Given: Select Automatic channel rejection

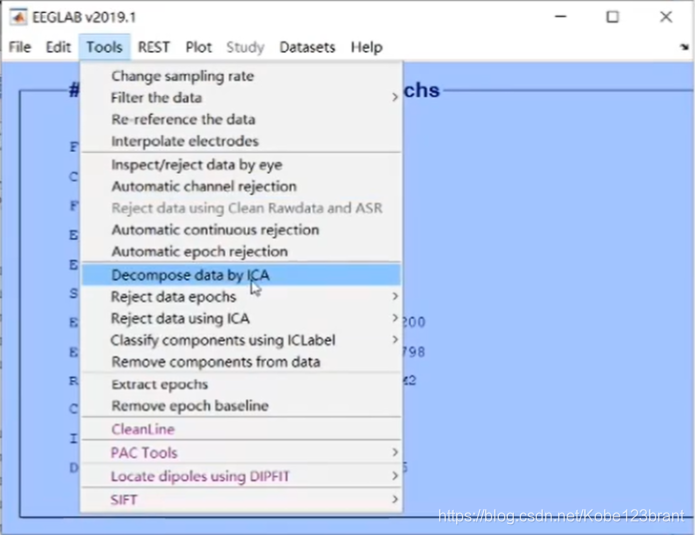Looking at the screenshot, I should pyautogui.click(x=242, y=187).
